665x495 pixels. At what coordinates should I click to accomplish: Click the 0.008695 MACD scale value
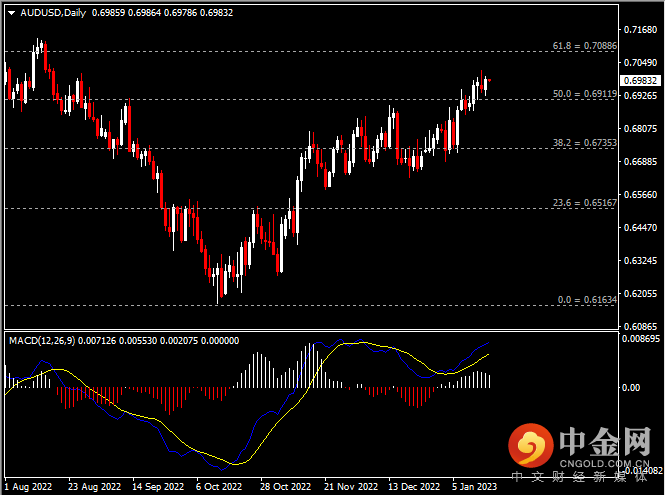641,340
